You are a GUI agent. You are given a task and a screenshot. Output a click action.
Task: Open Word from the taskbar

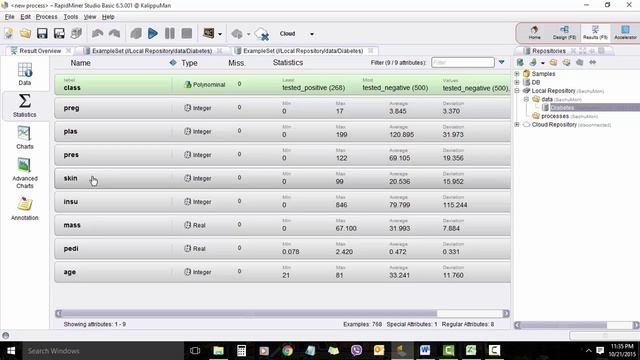click(425, 351)
